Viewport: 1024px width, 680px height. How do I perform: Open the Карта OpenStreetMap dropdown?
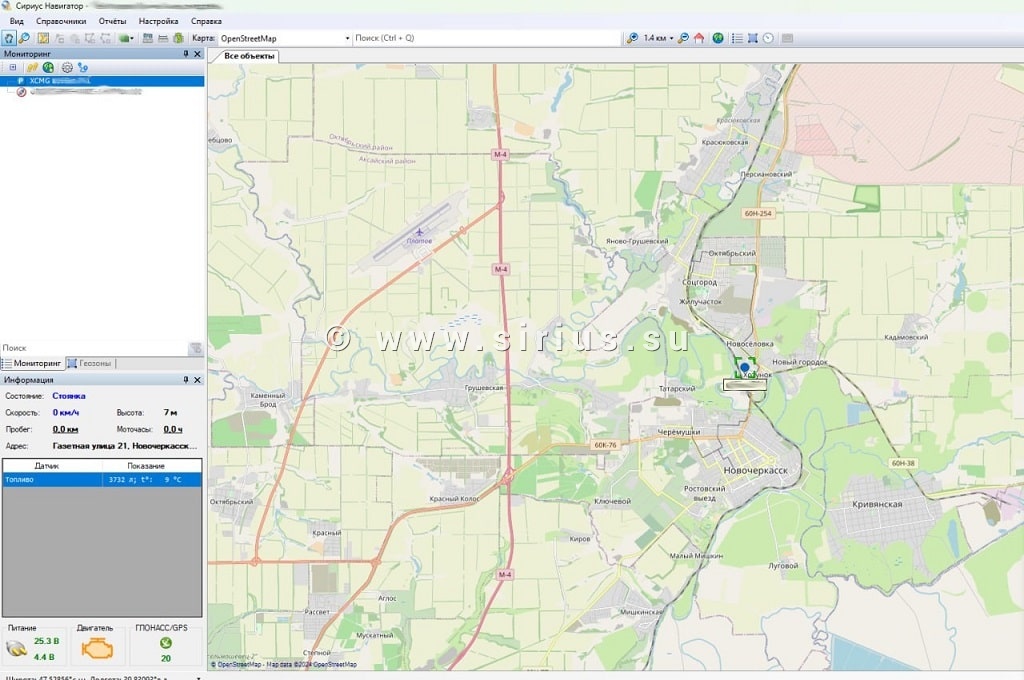pyautogui.click(x=347, y=38)
